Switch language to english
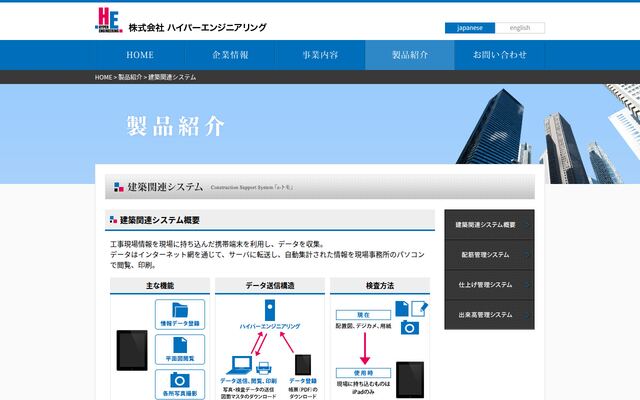The width and height of the screenshot is (640, 400). (x=520, y=28)
